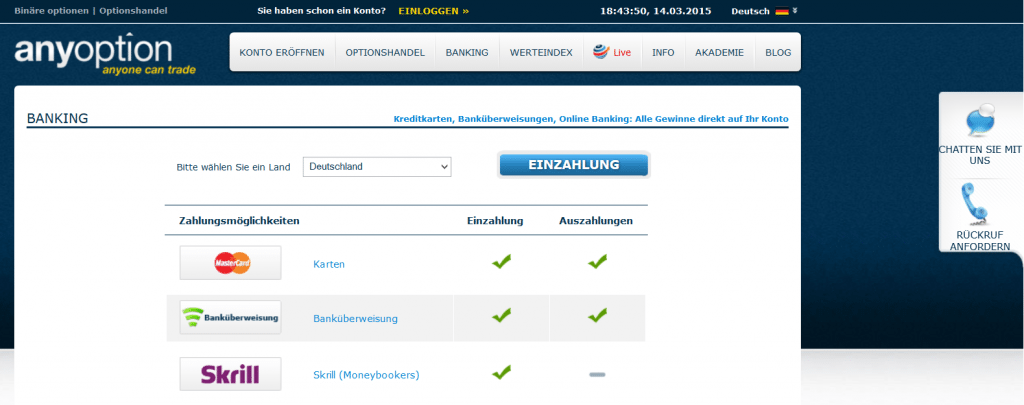This screenshot has height=405, width=1024.
Task: Click the anyoption logo
Action: tap(105, 56)
